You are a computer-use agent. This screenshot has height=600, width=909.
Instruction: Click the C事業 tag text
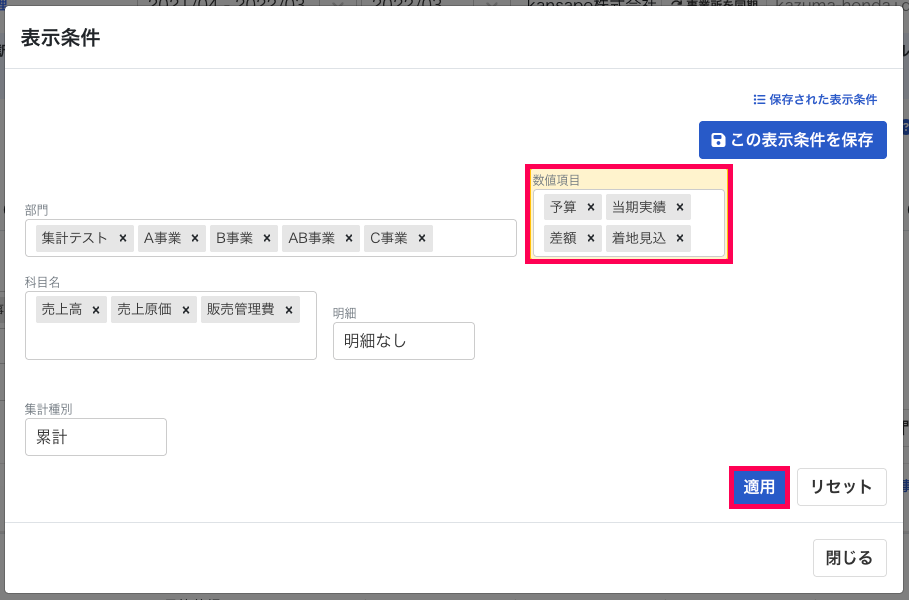pyautogui.click(x=389, y=238)
